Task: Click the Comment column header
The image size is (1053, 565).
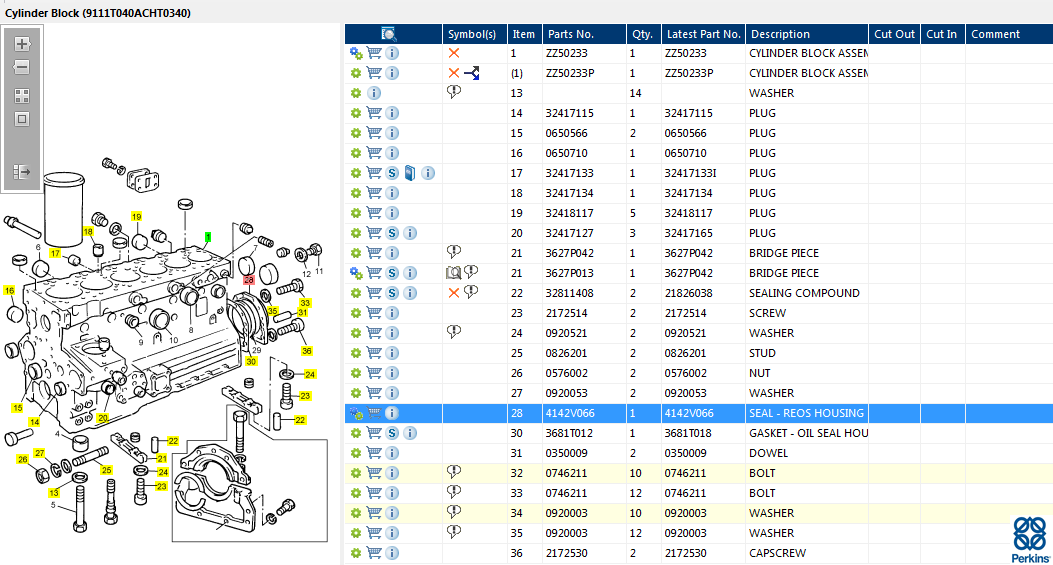Action: click(1009, 34)
